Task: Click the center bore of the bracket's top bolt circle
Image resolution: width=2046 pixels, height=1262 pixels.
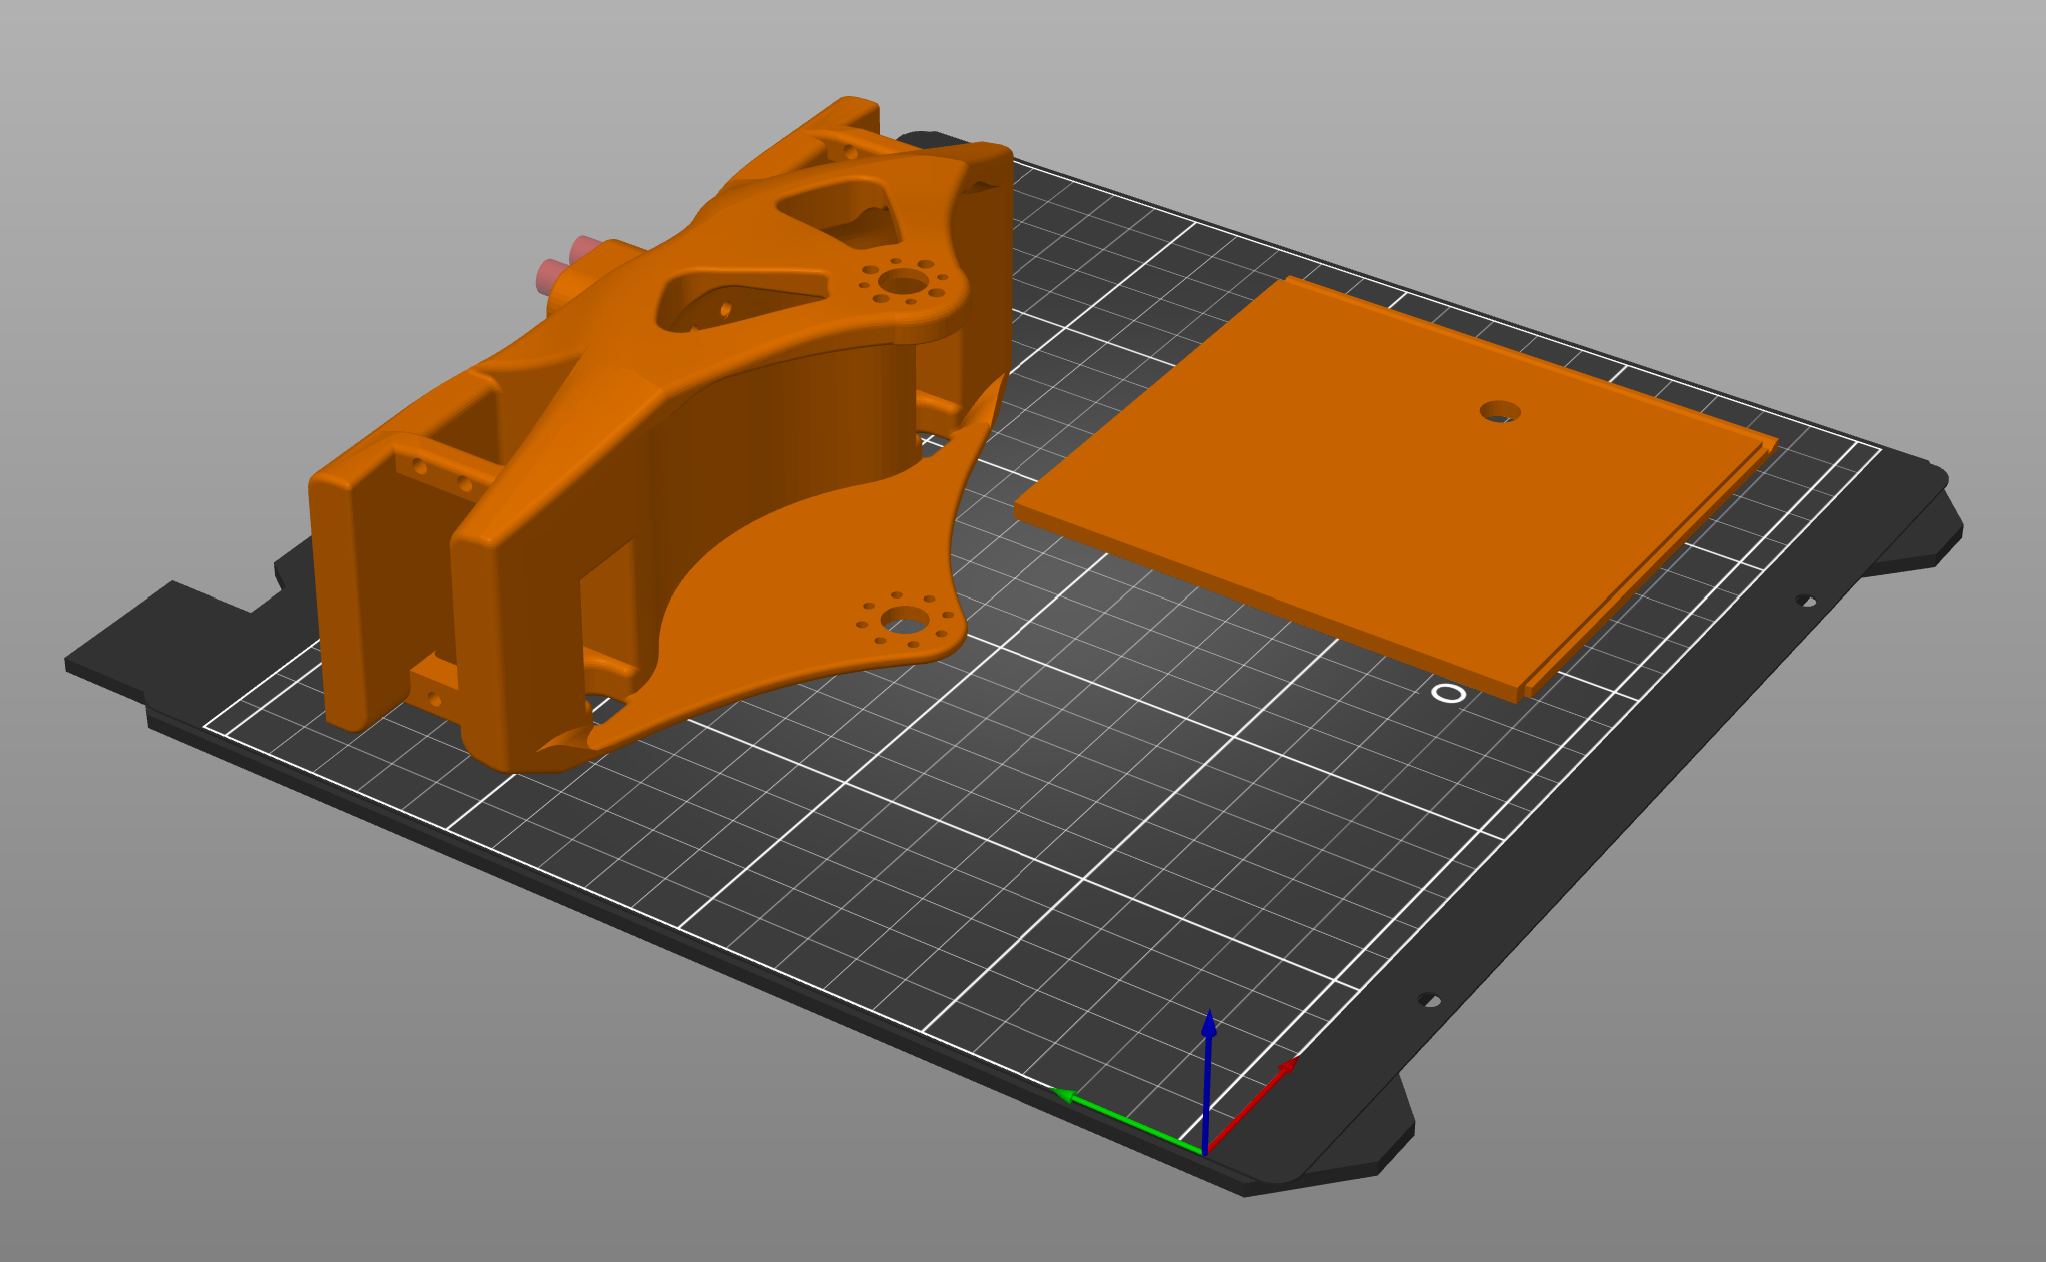Action: pyautogui.click(x=904, y=282)
